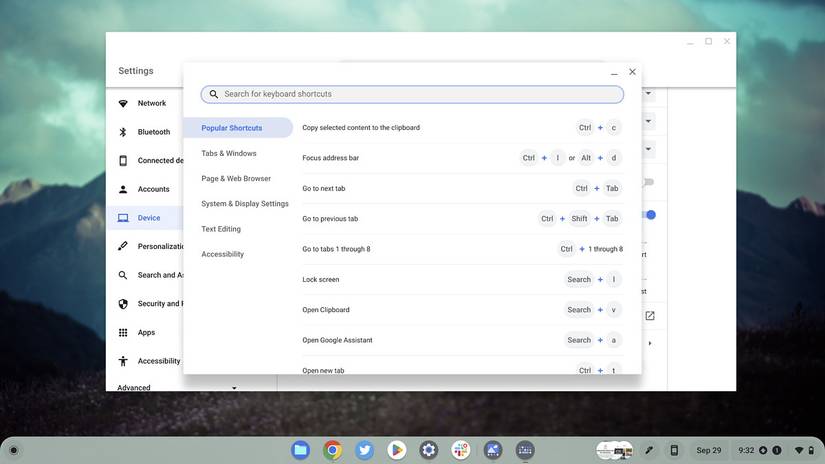Viewport: 825px width, 464px height.
Task: Click the Alt key chip in Focus address bar row
Action: pyautogui.click(x=586, y=158)
